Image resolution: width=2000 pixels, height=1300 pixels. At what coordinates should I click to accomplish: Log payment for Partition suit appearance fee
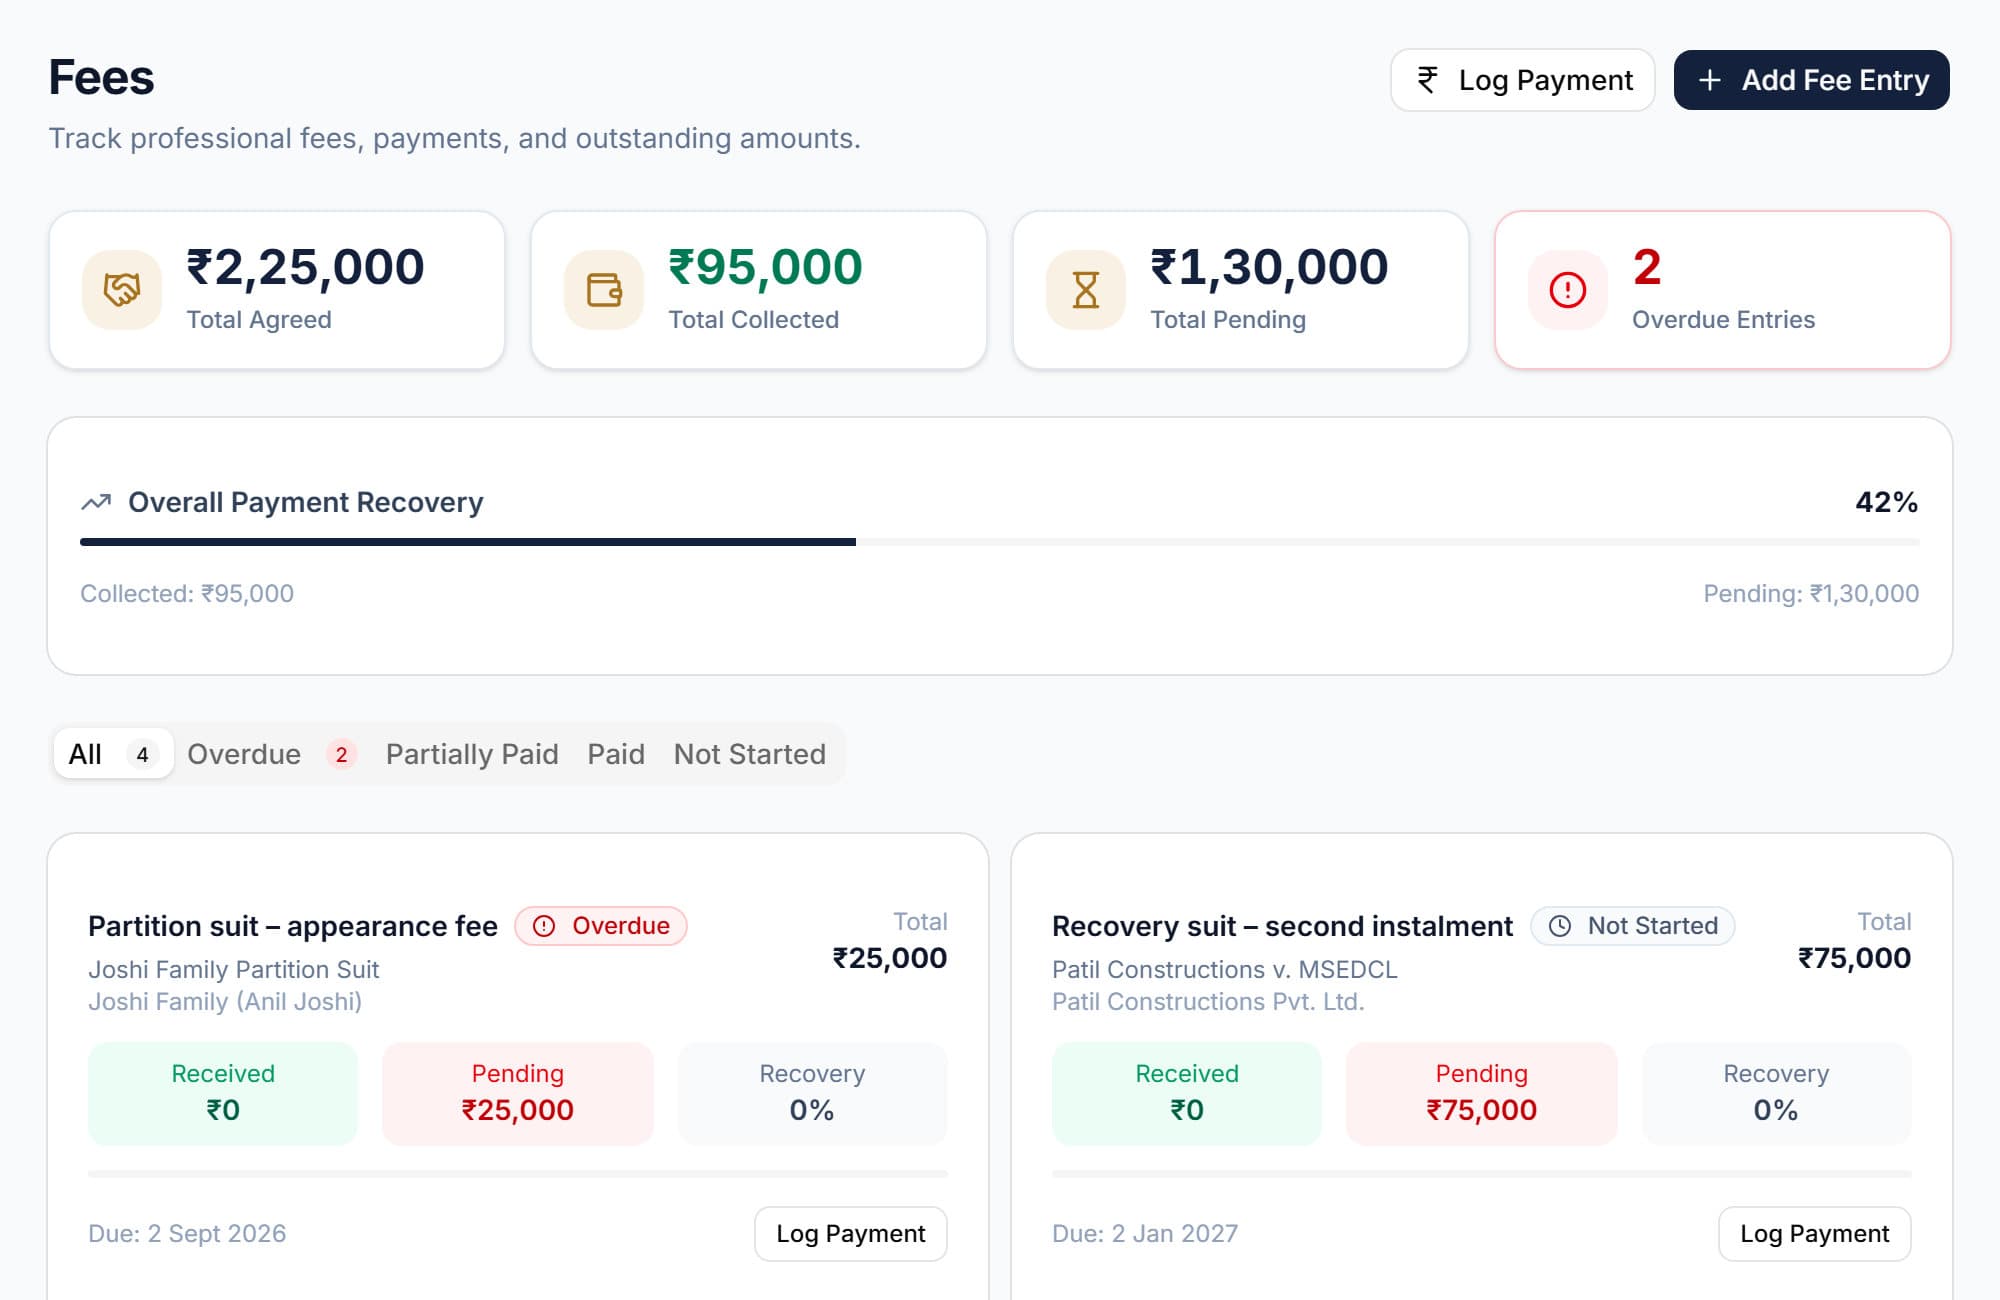point(851,1234)
